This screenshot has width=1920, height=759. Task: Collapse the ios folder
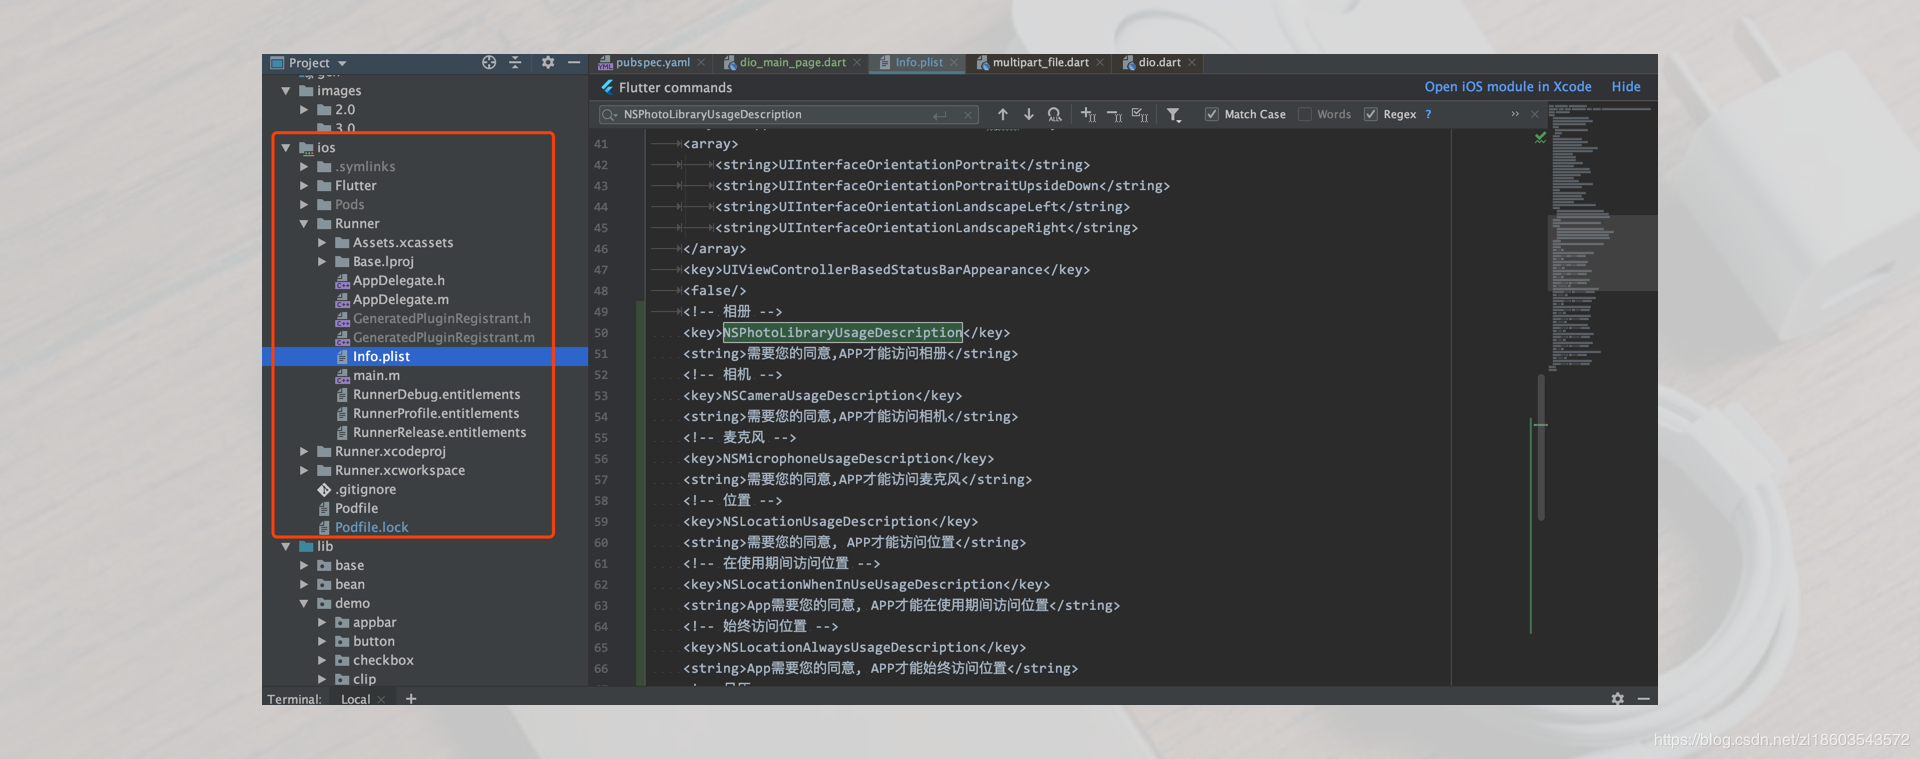(x=286, y=148)
